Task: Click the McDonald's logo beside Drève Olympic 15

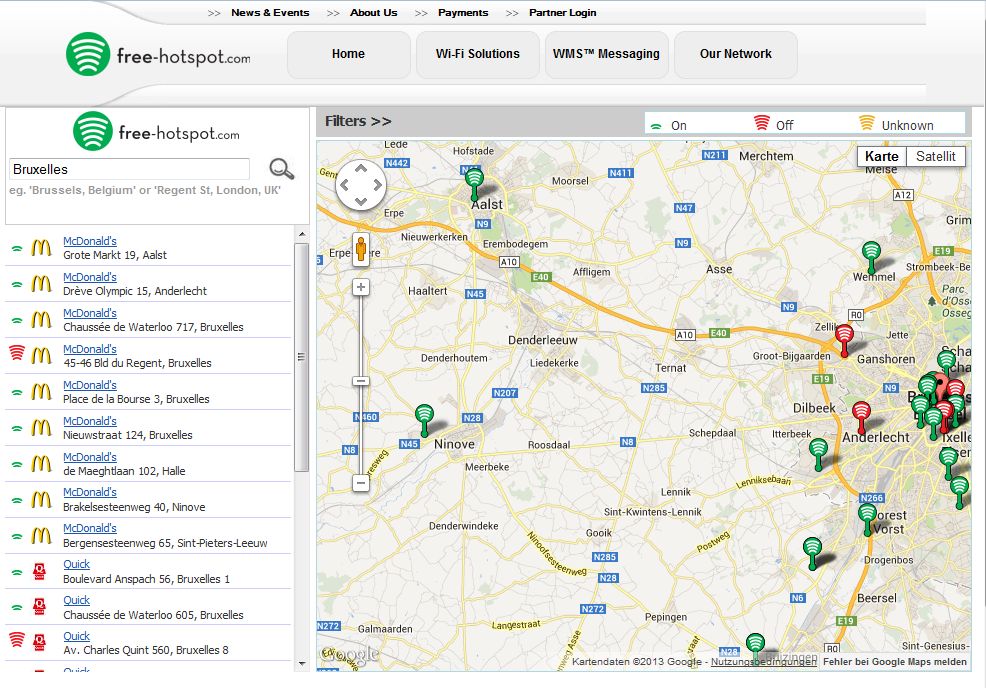Action: pyautogui.click(x=42, y=284)
